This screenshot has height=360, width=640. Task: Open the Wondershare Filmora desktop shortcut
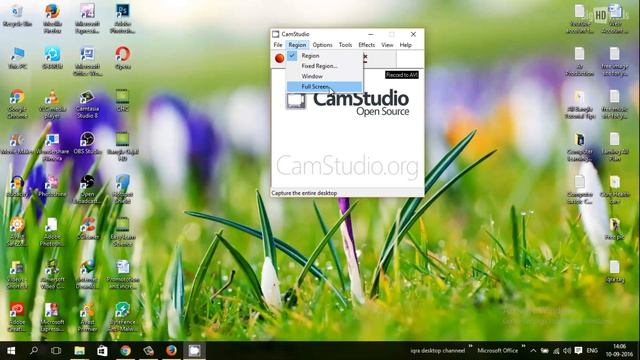coord(52,146)
